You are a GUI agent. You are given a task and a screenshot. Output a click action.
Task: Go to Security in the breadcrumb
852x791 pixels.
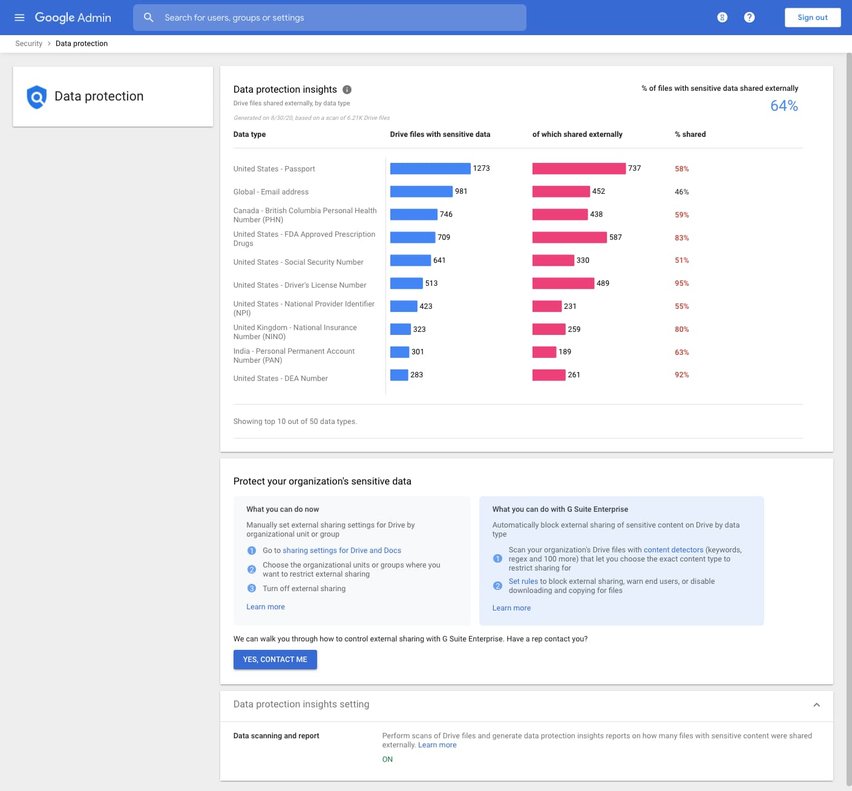click(x=29, y=43)
